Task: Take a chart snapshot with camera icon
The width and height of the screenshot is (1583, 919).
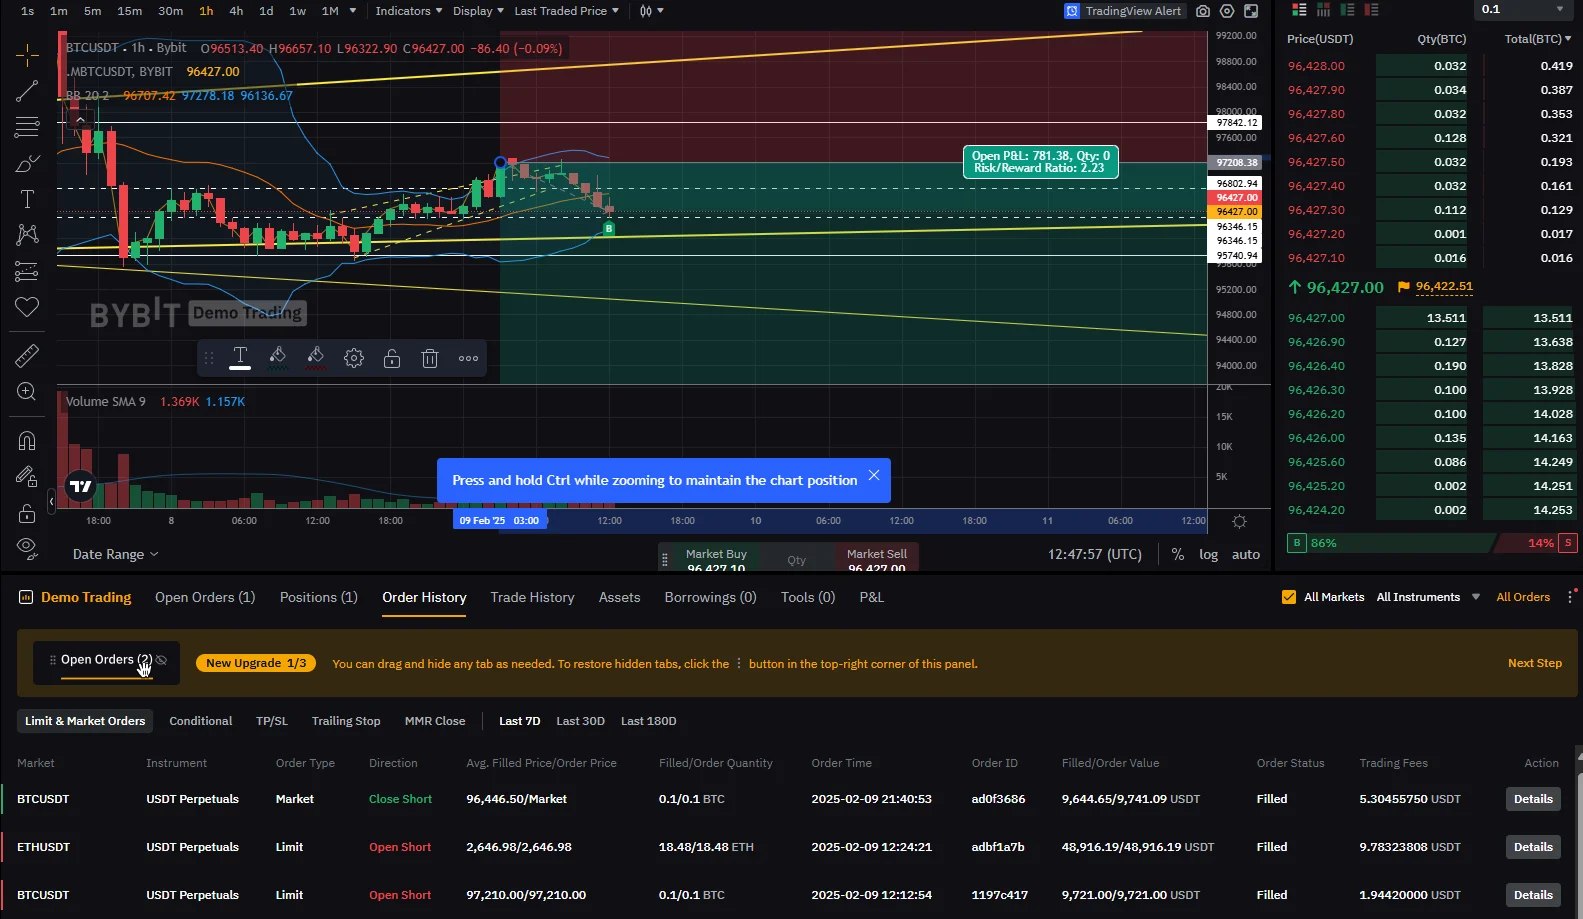Action: click(x=1203, y=11)
